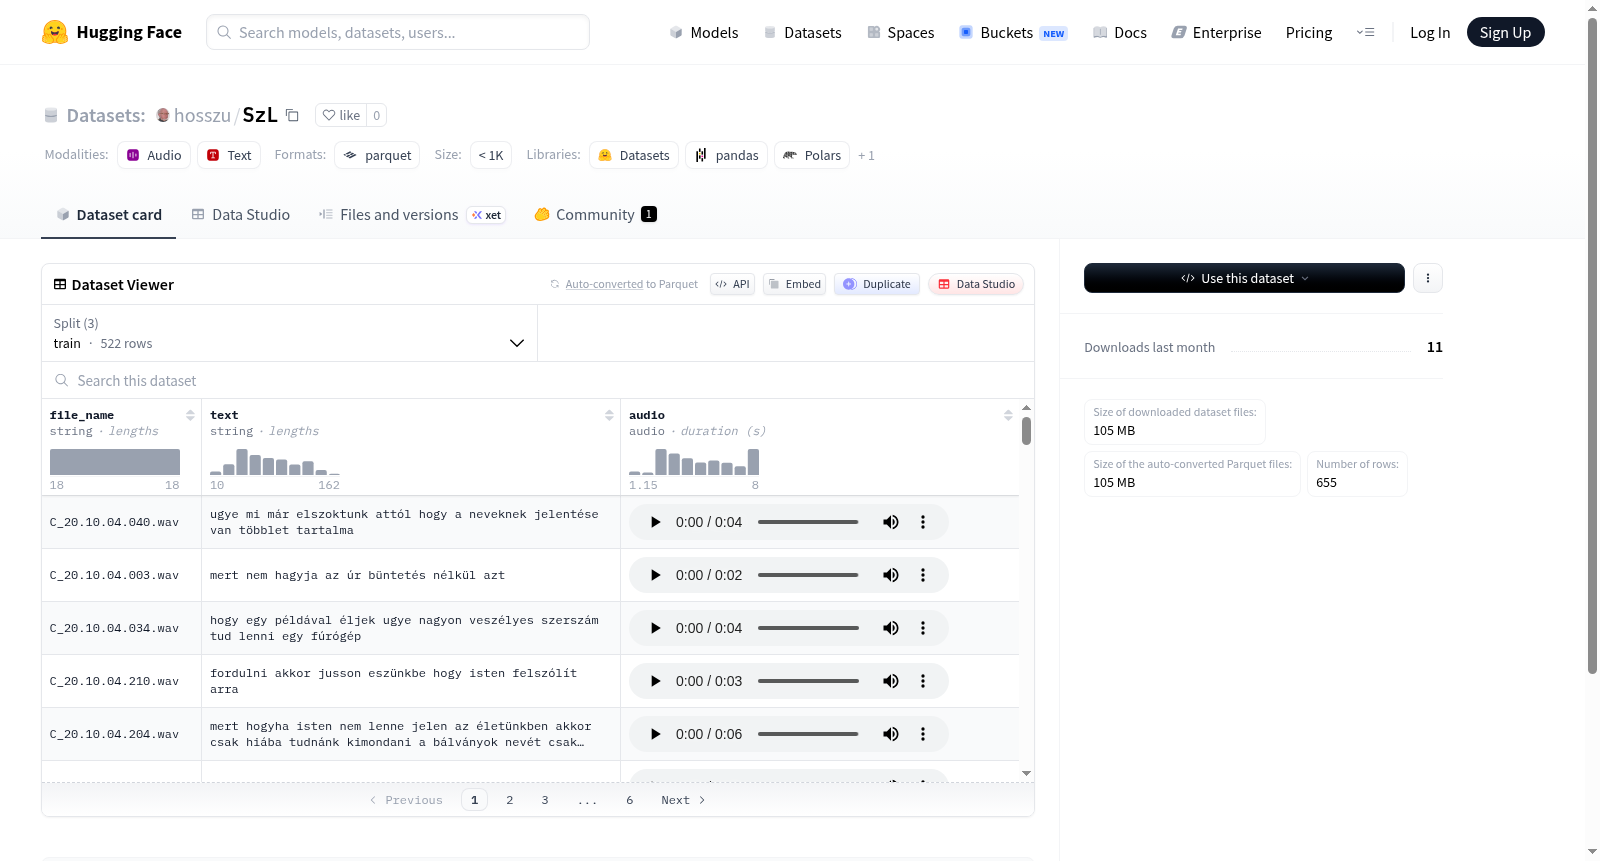Click the parquet format tag
Viewport: 1600px width, 861px height.
[x=377, y=155]
